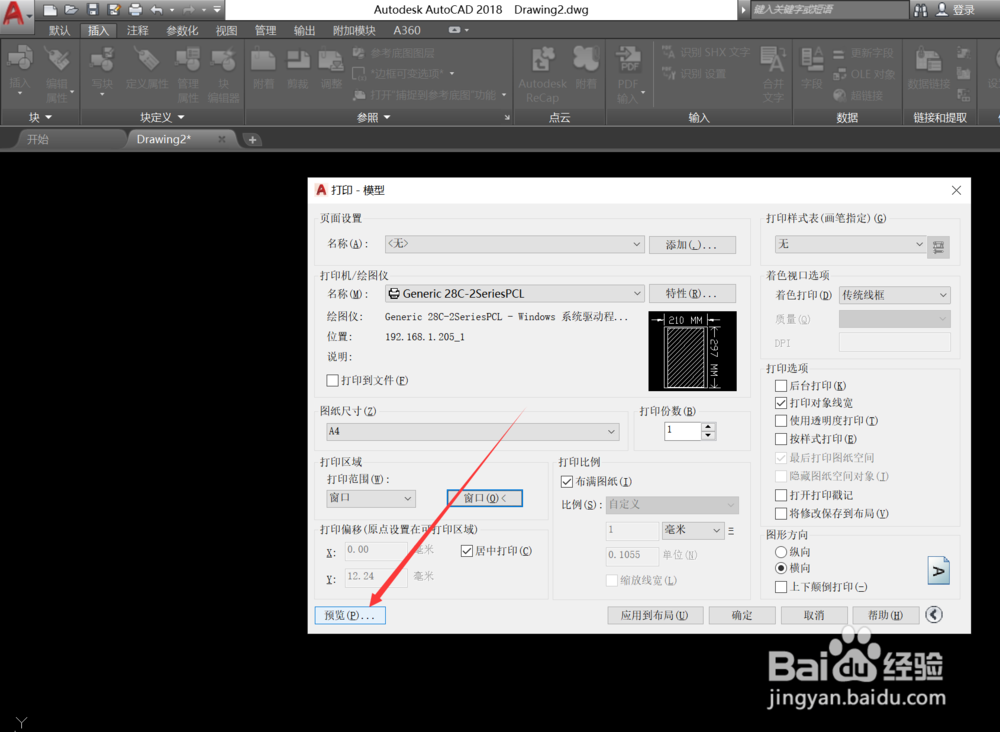Click the Cancel button in plot dialog
The width and height of the screenshot is (1000, 732).
[814, 615]
